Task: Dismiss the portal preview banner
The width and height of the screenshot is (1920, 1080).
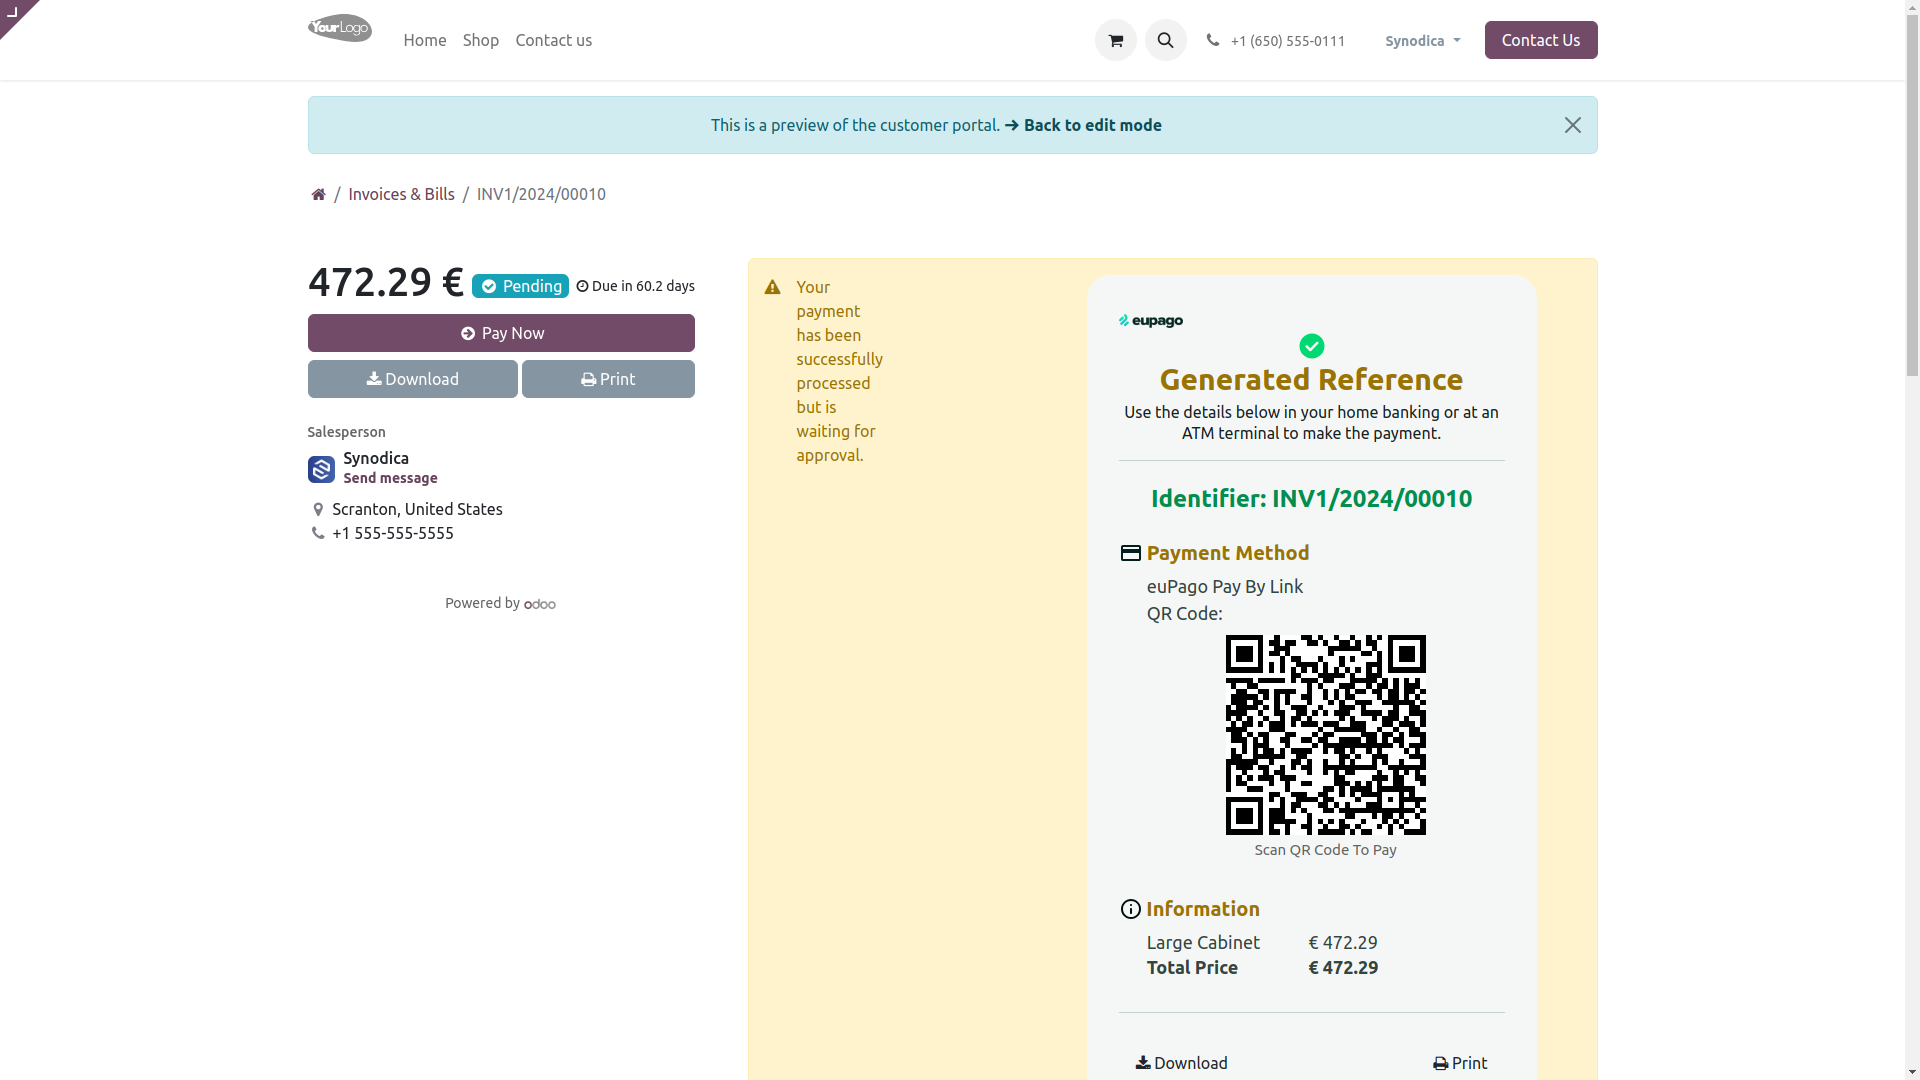Action: [x=1572, y=125]
